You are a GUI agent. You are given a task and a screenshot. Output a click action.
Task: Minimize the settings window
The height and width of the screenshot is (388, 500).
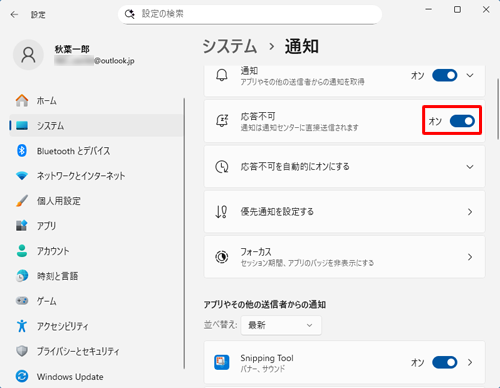tap(429, 10)
